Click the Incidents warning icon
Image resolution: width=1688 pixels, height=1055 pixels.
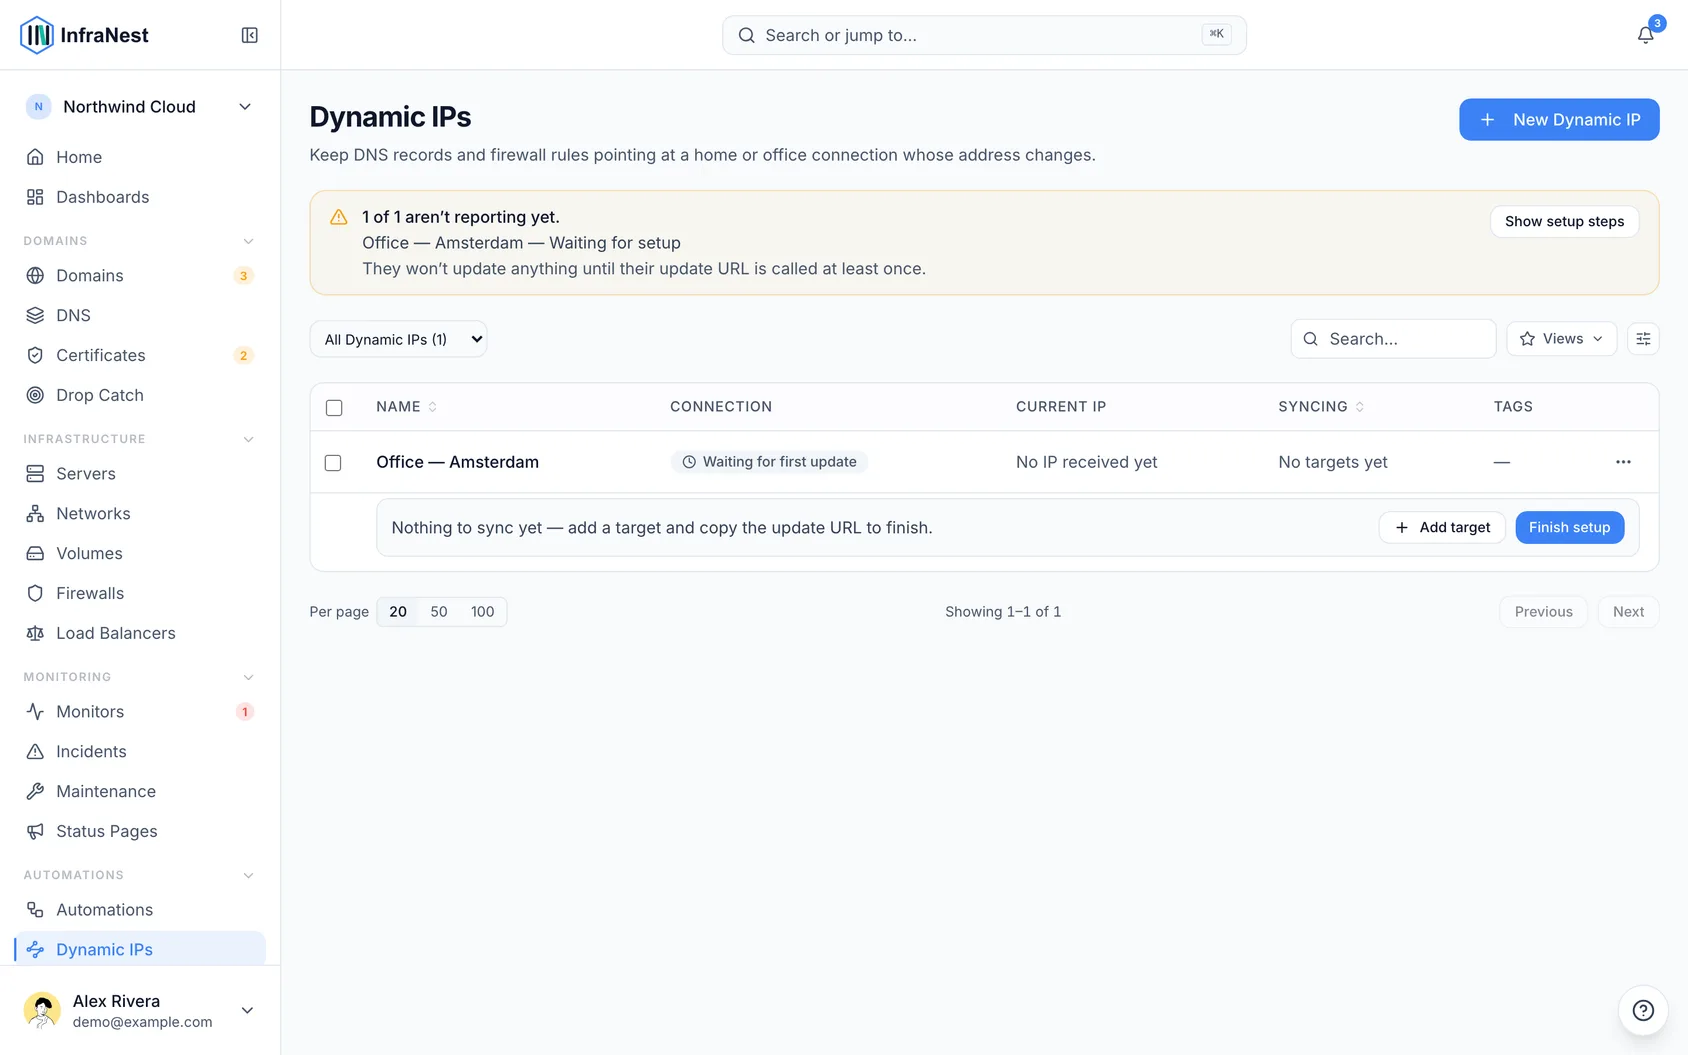pyautogui.click(x=35, y=751)
